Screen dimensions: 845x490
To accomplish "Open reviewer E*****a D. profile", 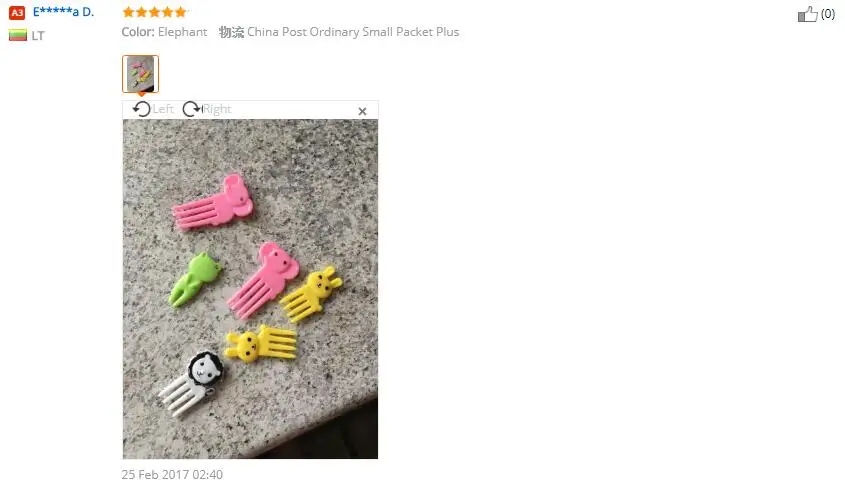I will pyautogui.click(x=63, y=12).
